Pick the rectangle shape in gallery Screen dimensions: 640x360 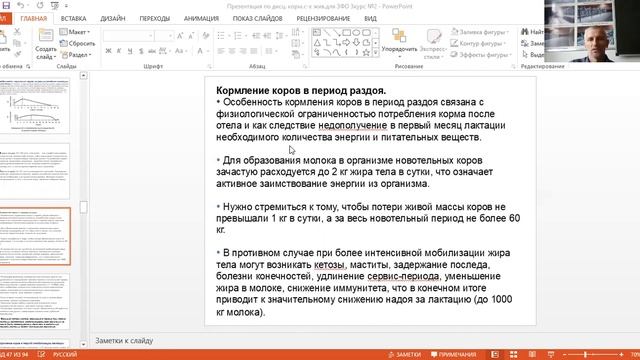[x=347, y=32]
